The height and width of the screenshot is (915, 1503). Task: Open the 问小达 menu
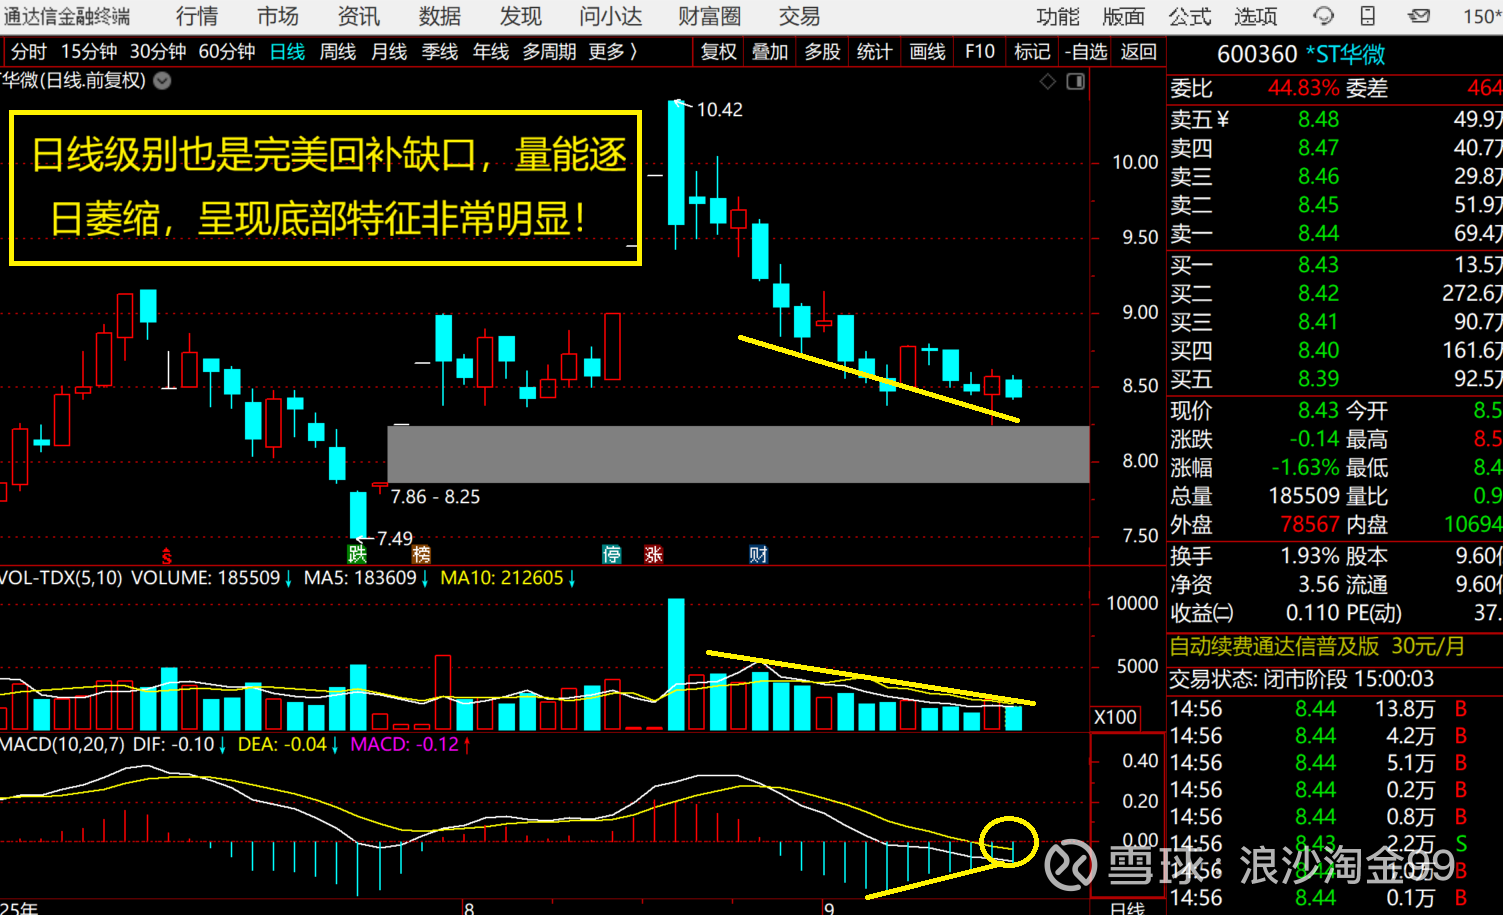coord(611,16)
